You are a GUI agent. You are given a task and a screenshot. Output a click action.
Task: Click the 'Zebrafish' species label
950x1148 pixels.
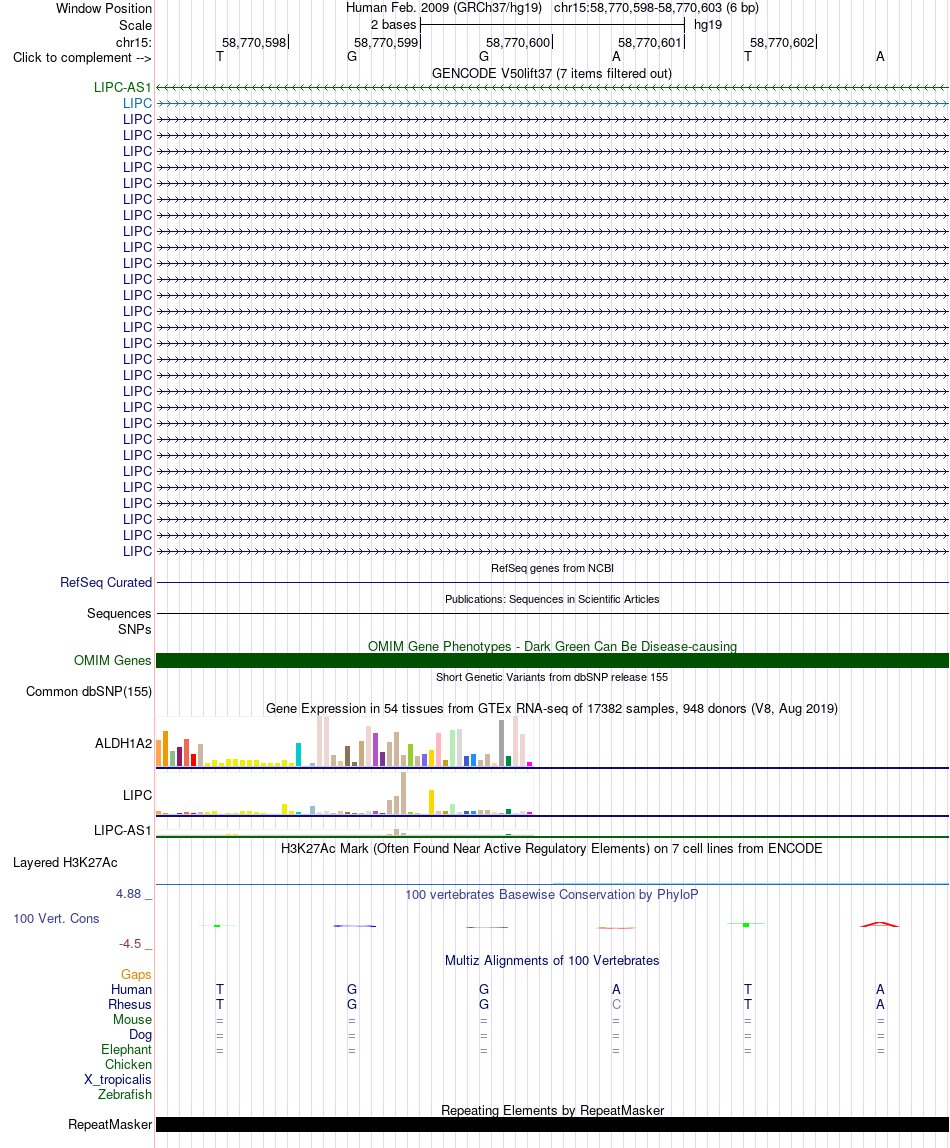click(x=125, y=1095)
